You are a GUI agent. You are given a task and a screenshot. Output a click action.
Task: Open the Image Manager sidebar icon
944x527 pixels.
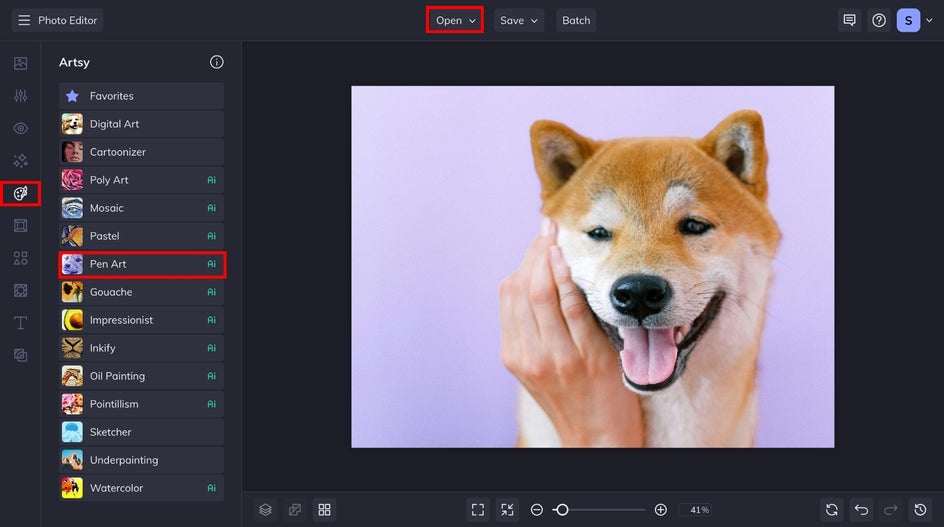20,63
